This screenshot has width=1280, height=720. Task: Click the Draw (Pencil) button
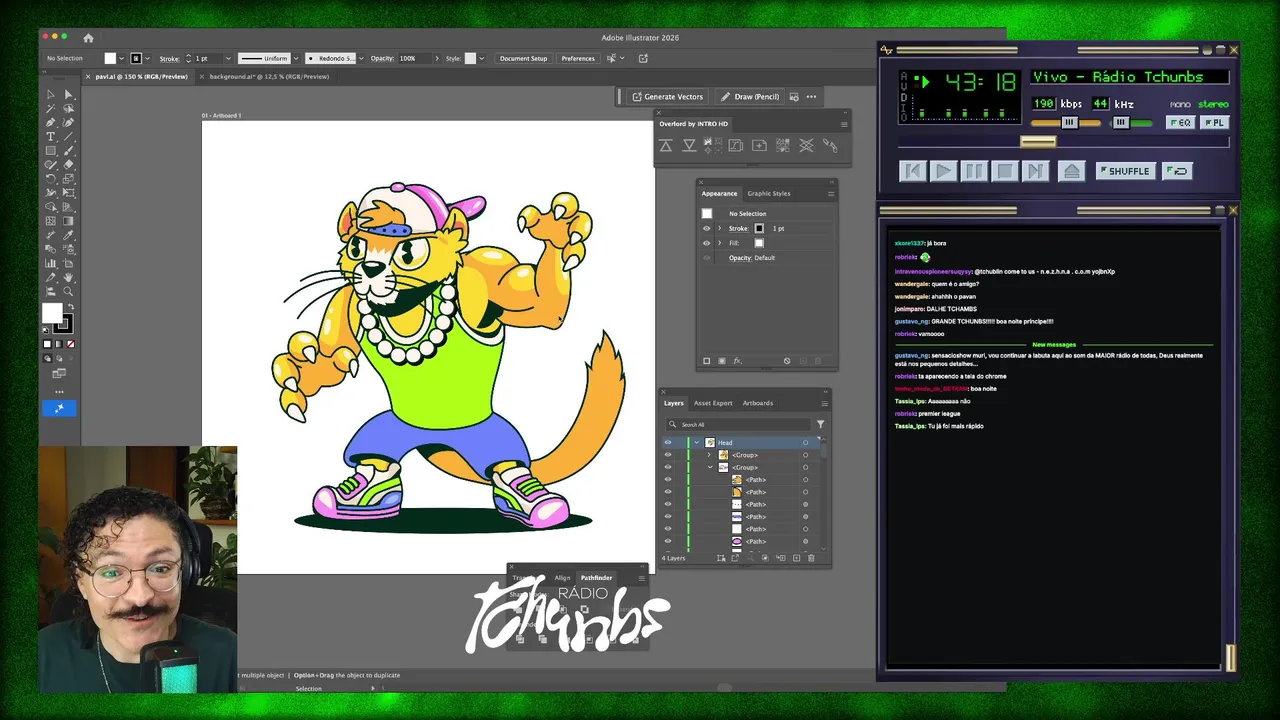(x=749, y=97)
